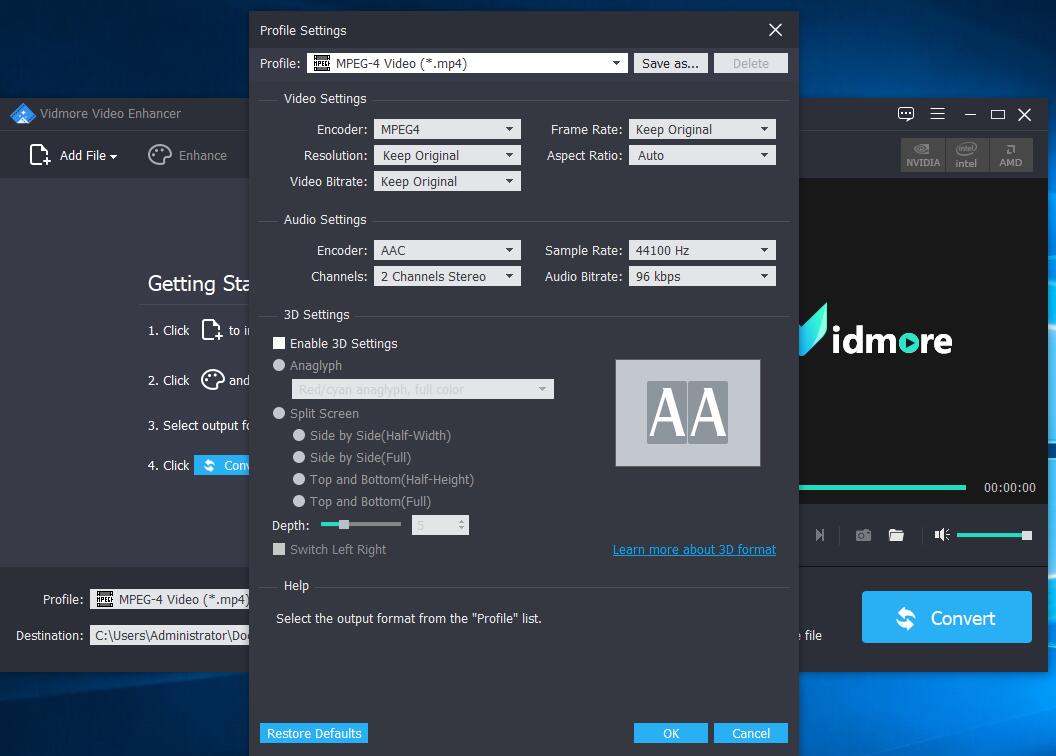The image size is (1056, 756).
Task: Click Restore Defaults button
Action: [x=314, y=733]
